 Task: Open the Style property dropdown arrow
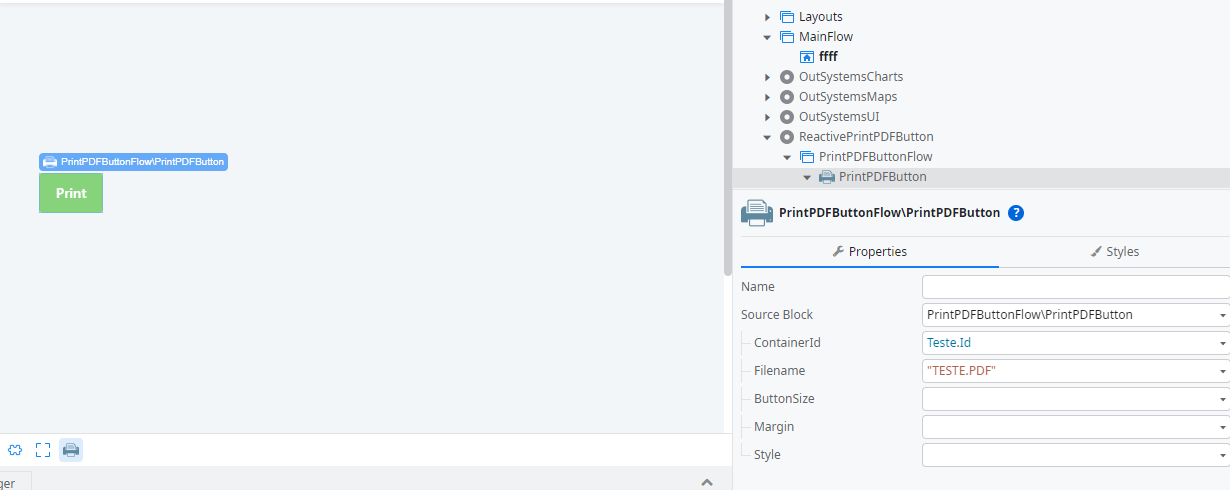[x=1224, y=455]
